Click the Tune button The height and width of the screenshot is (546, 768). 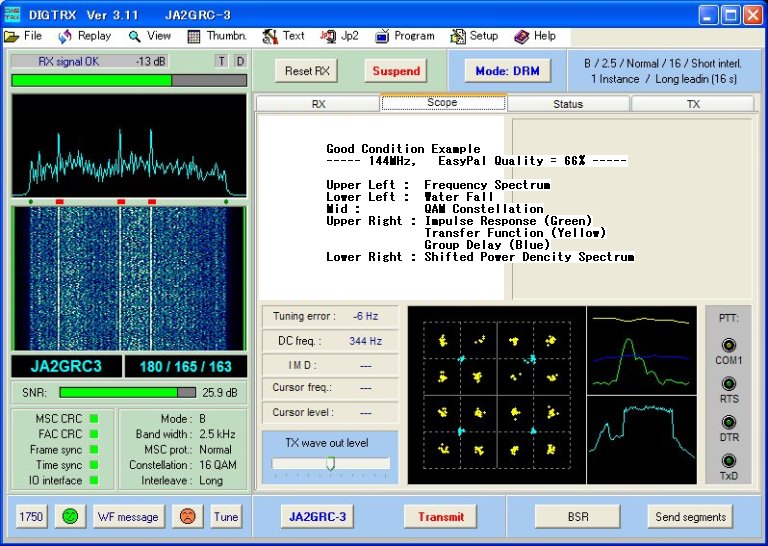[226, 517]
